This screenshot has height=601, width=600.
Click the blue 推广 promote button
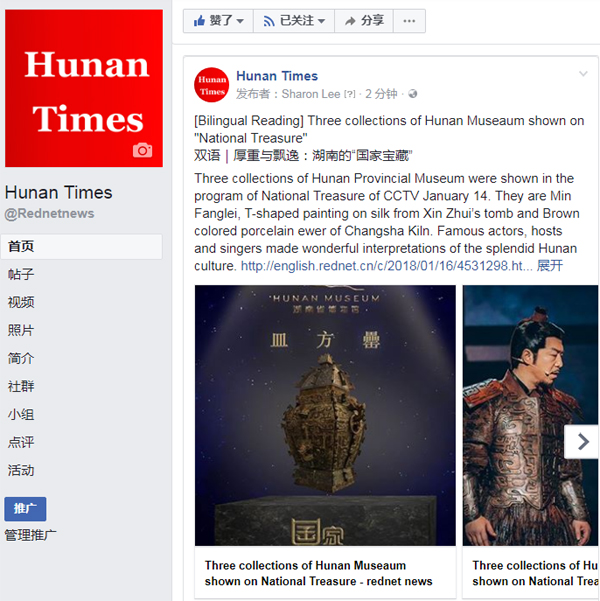[25, 509]
